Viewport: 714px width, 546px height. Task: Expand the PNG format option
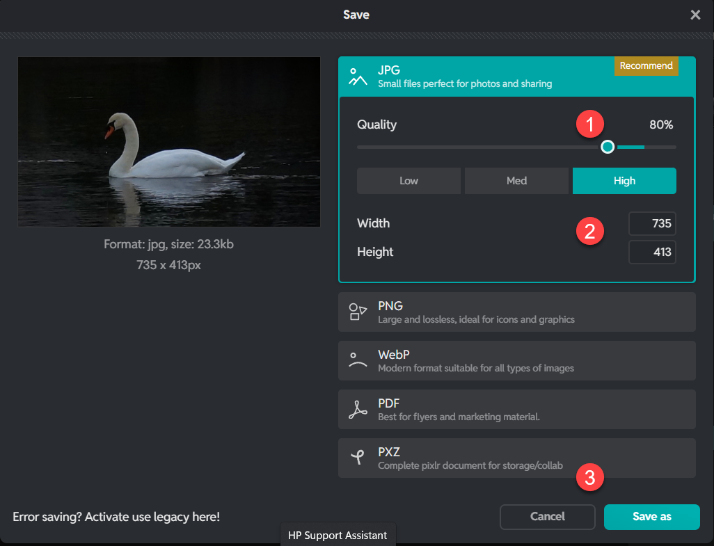(516, 312)
